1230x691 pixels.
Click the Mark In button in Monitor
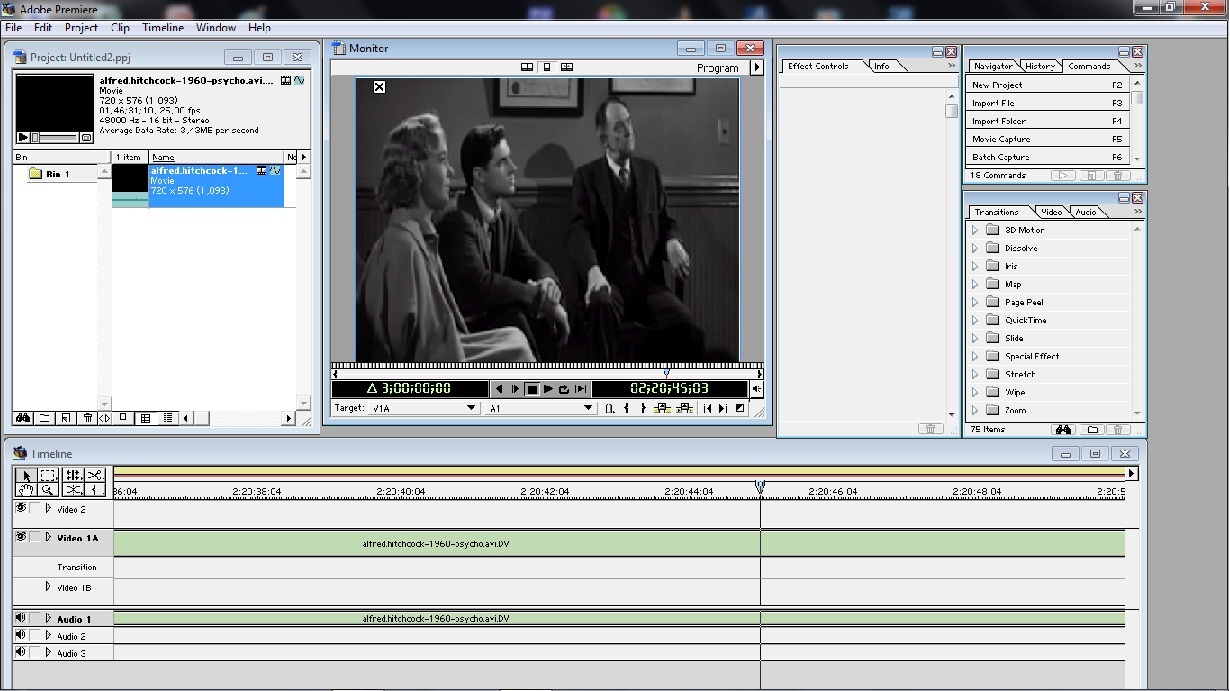(626, 408)
